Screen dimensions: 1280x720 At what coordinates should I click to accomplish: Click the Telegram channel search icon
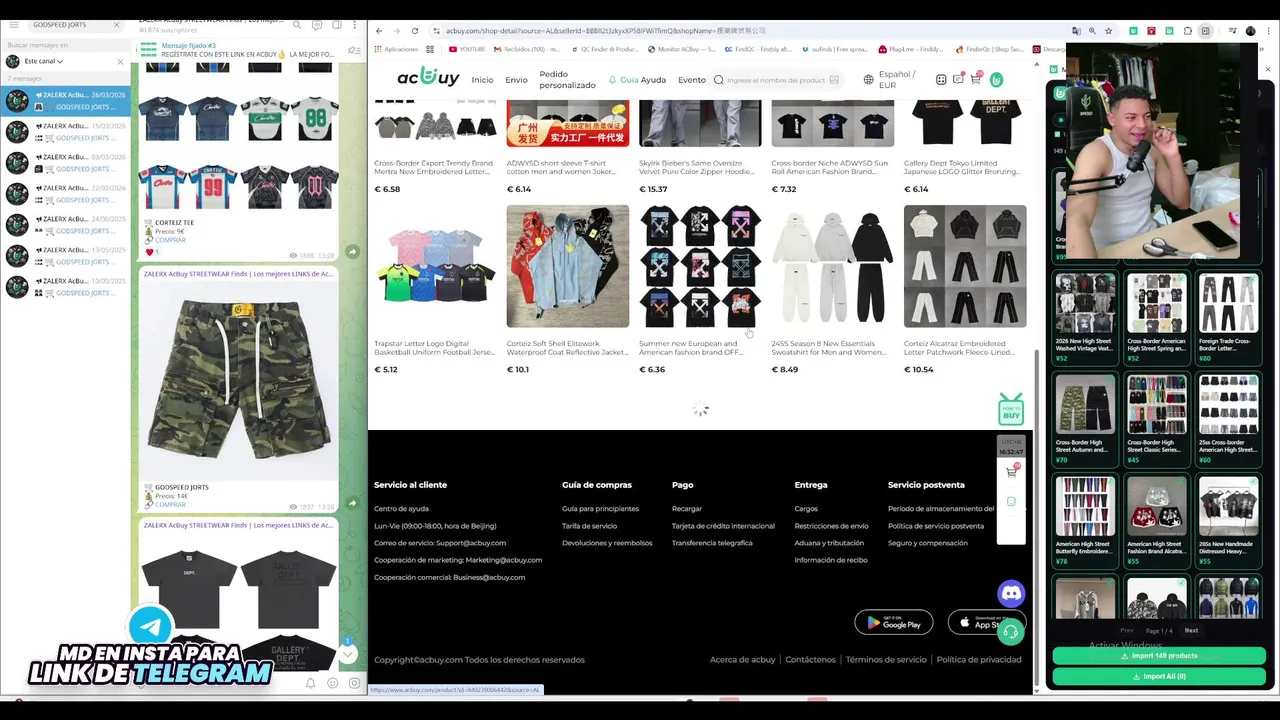(x=297, y=25)
